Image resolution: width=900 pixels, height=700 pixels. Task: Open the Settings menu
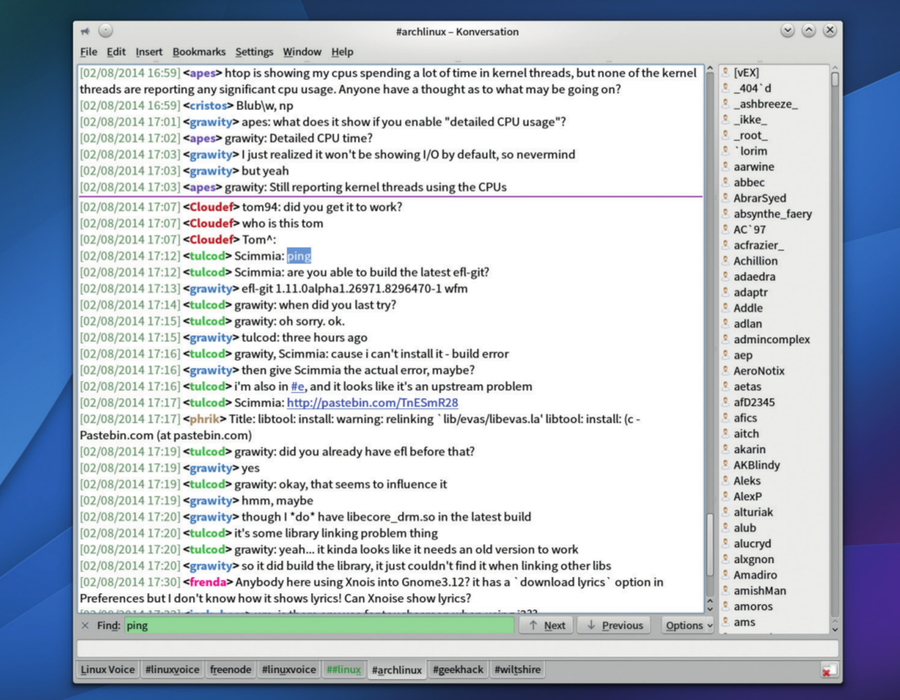pyautogui.click(x=254, y=52)
